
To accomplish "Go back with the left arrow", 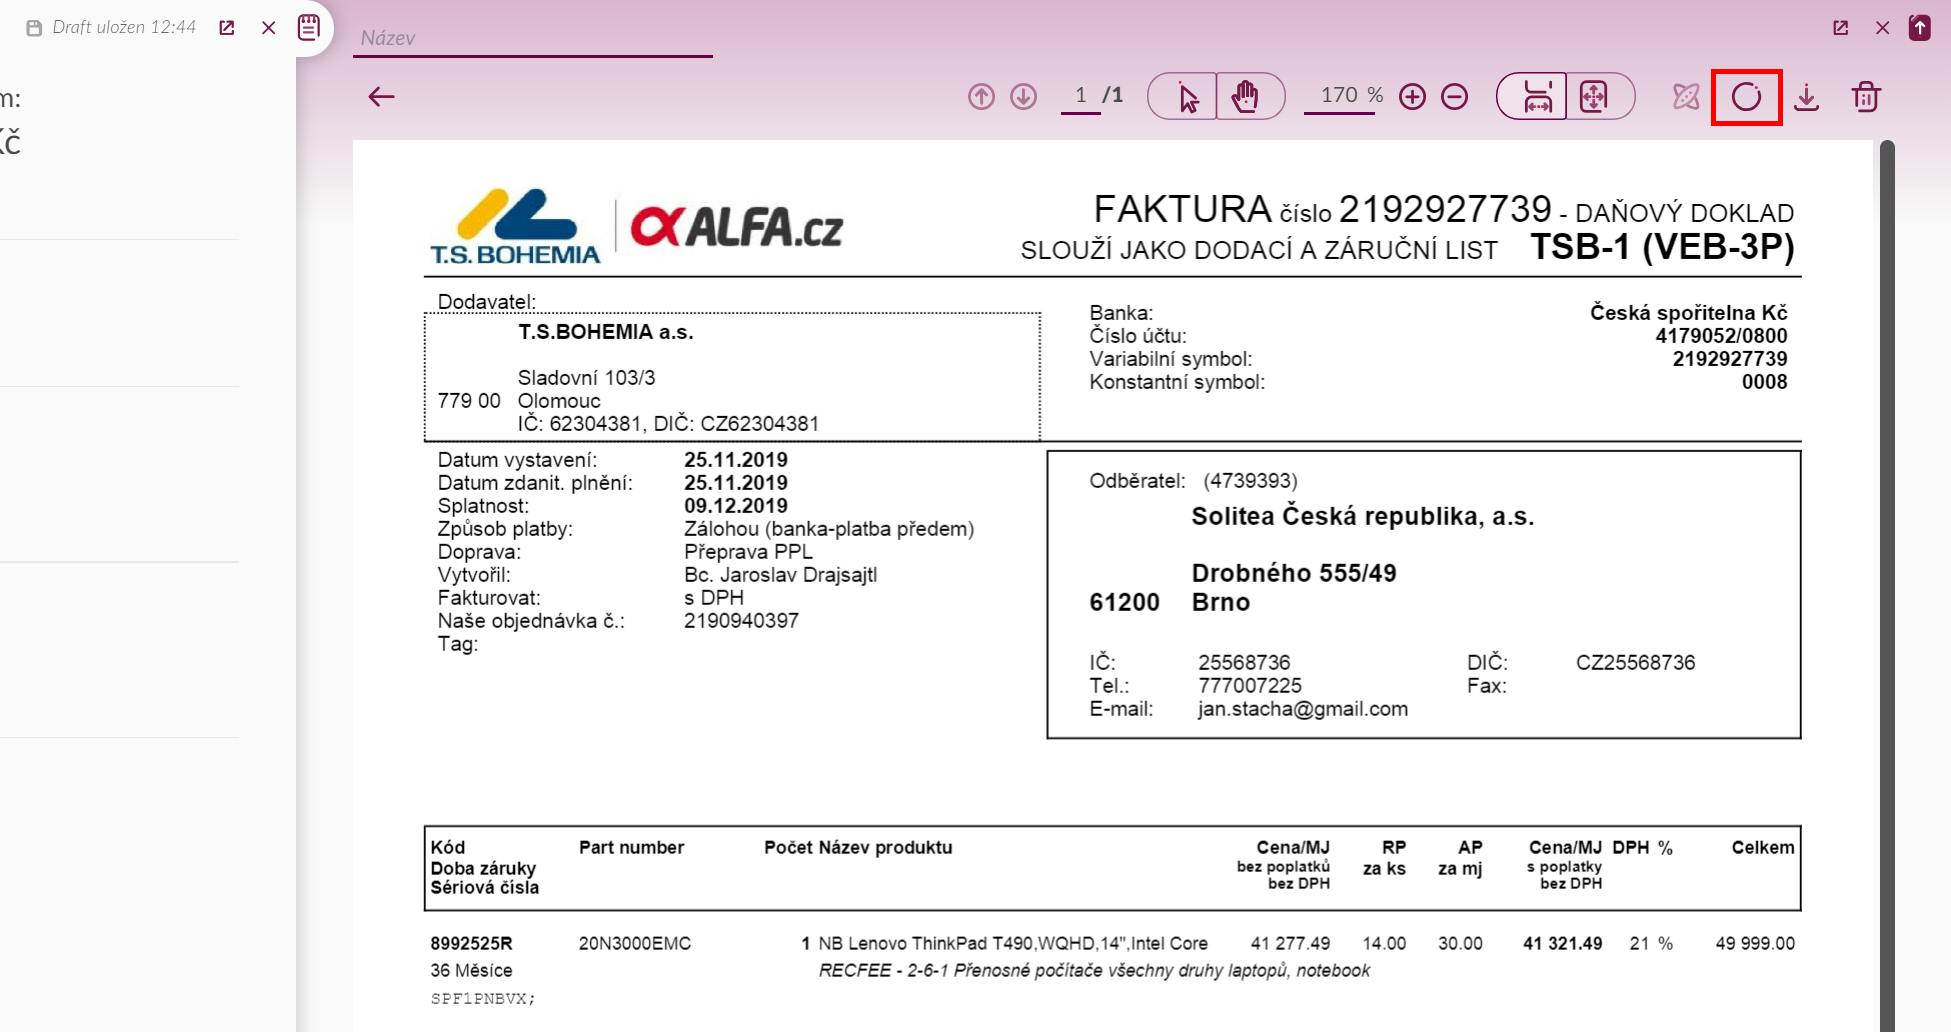I will click(x=381, y=97).
